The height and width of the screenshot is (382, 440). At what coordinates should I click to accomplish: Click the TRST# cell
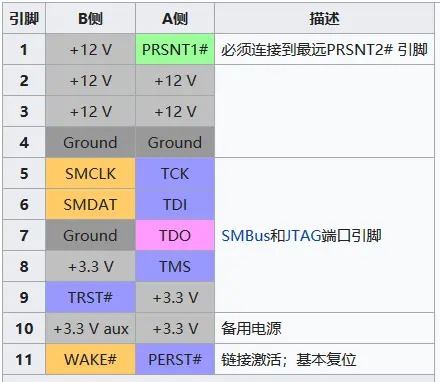[x=90, y=297]
